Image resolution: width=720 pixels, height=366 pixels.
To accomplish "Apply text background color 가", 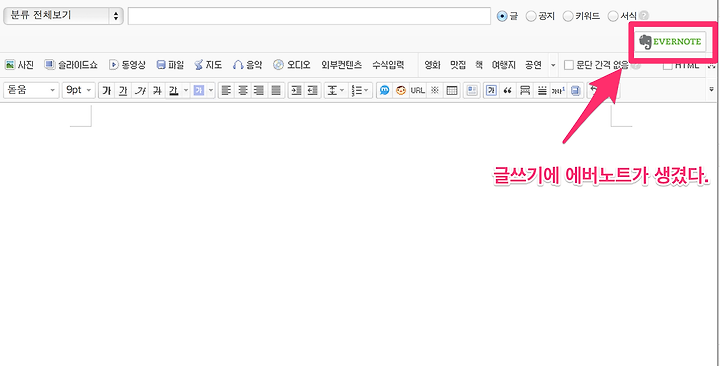I will [198, 90].
